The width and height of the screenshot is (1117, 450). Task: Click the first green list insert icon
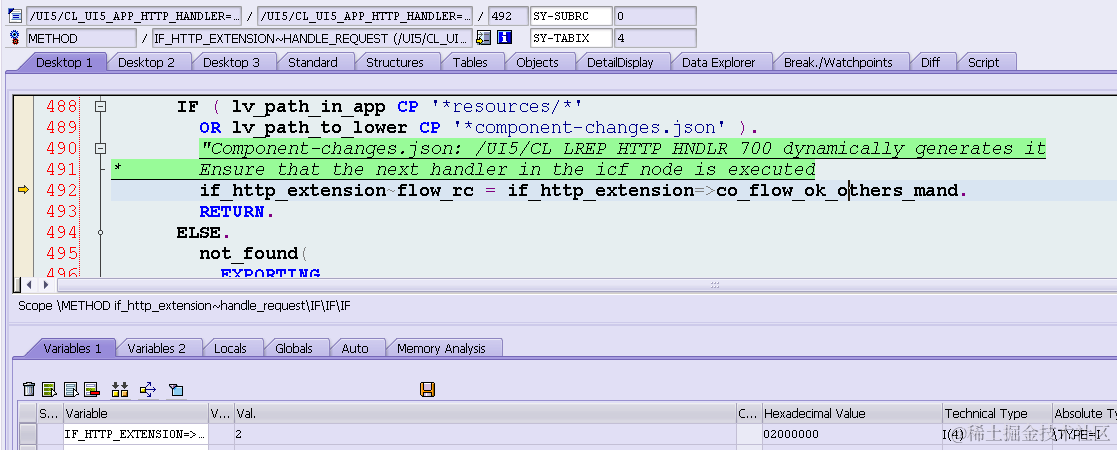coord(50,389)
